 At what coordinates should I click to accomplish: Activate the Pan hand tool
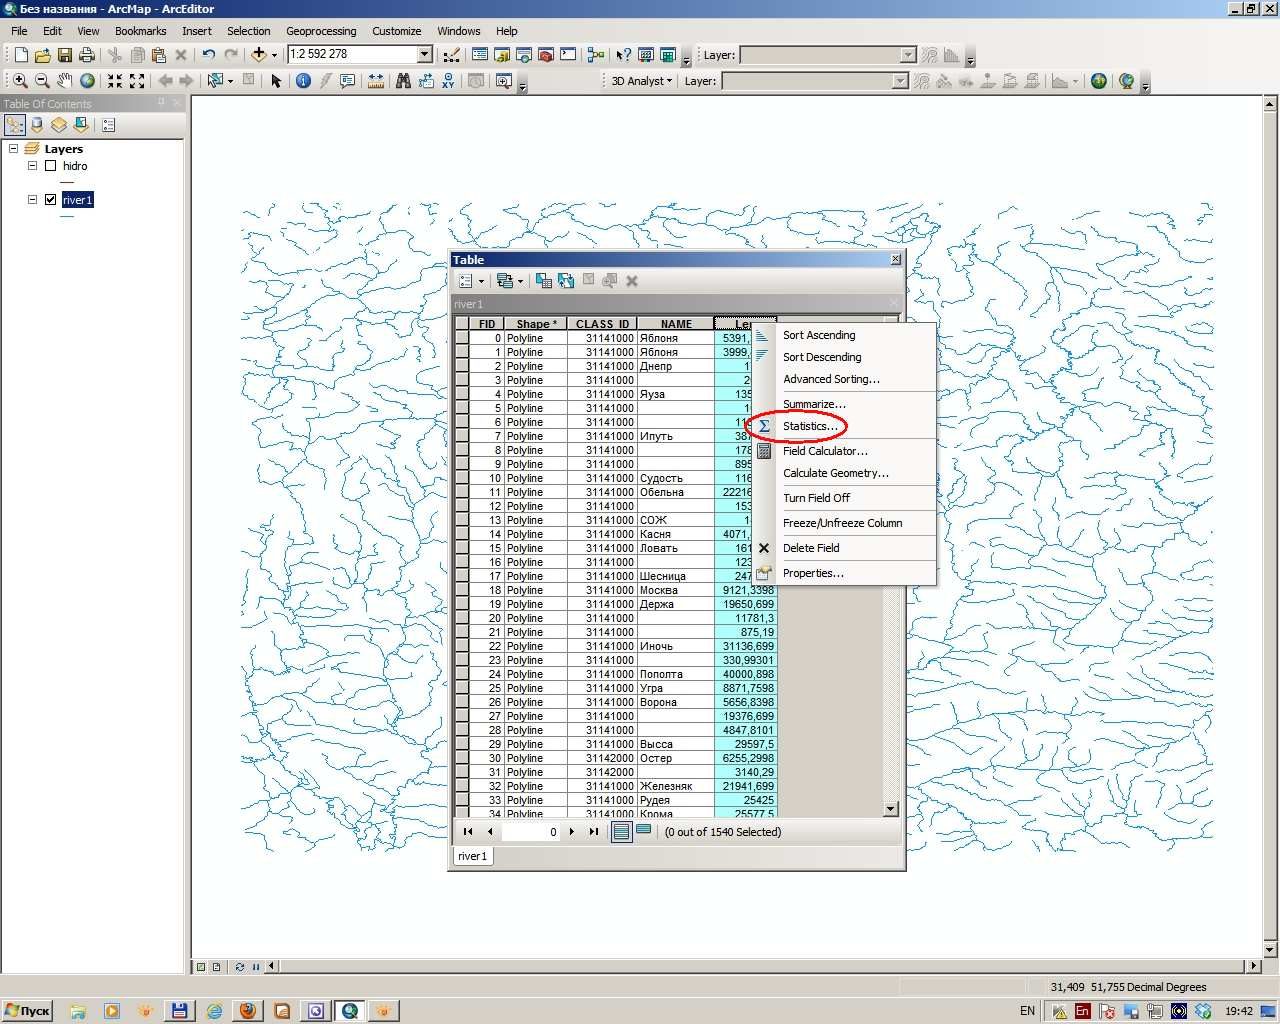(64, 81)
